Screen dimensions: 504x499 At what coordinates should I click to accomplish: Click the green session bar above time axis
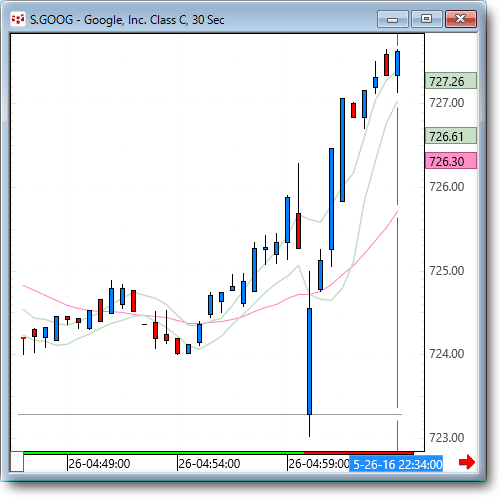tap(164, 453)
